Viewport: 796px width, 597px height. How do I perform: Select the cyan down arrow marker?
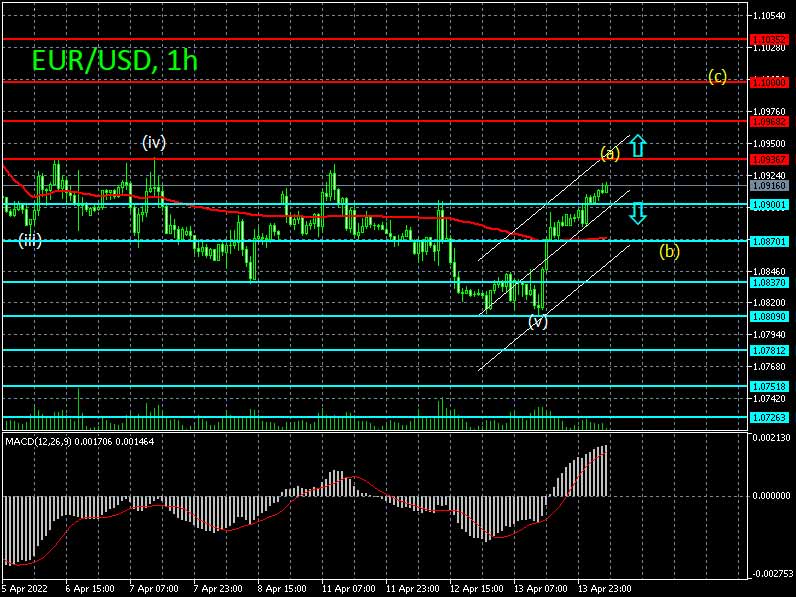tap(638, 213)
